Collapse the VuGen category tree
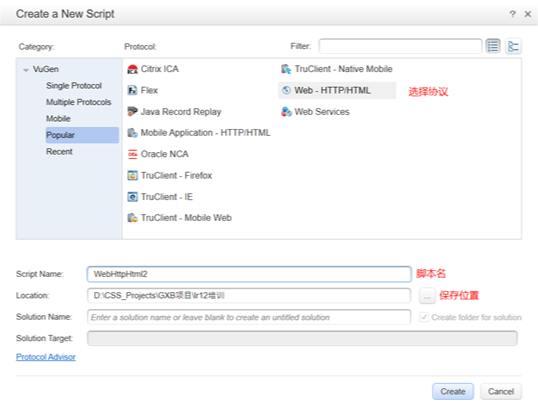Screen dimensions: 538x406 (26, 70)
